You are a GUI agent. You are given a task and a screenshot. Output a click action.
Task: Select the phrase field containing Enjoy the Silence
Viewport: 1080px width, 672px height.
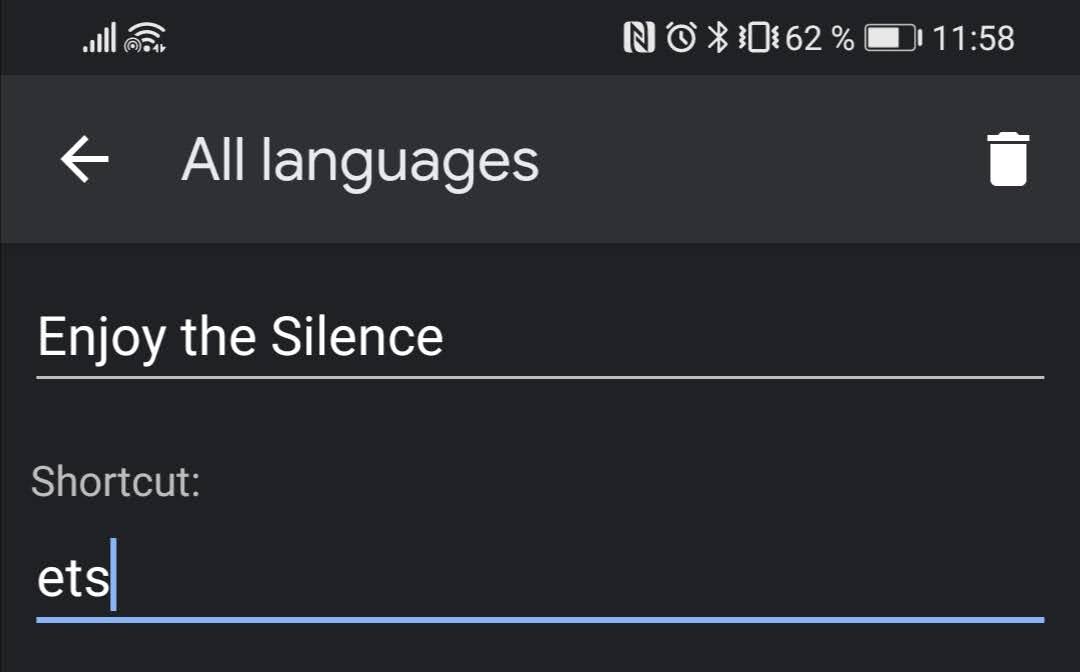[x=240, y=337]
